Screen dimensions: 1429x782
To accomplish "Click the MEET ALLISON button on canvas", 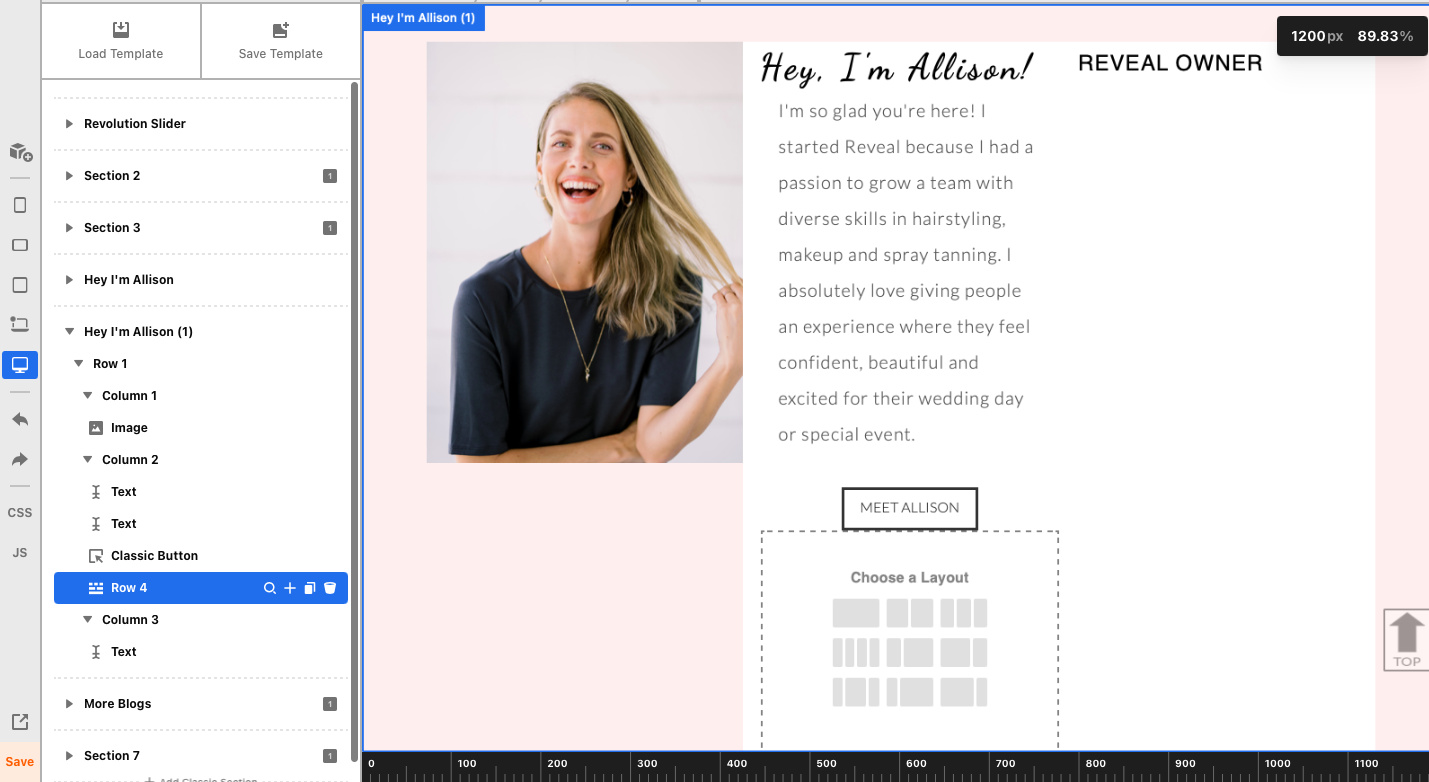I will click(909, 508).
